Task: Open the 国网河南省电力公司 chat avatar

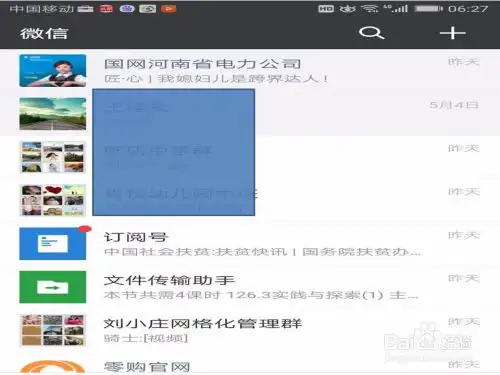Action: coord(53,71)
